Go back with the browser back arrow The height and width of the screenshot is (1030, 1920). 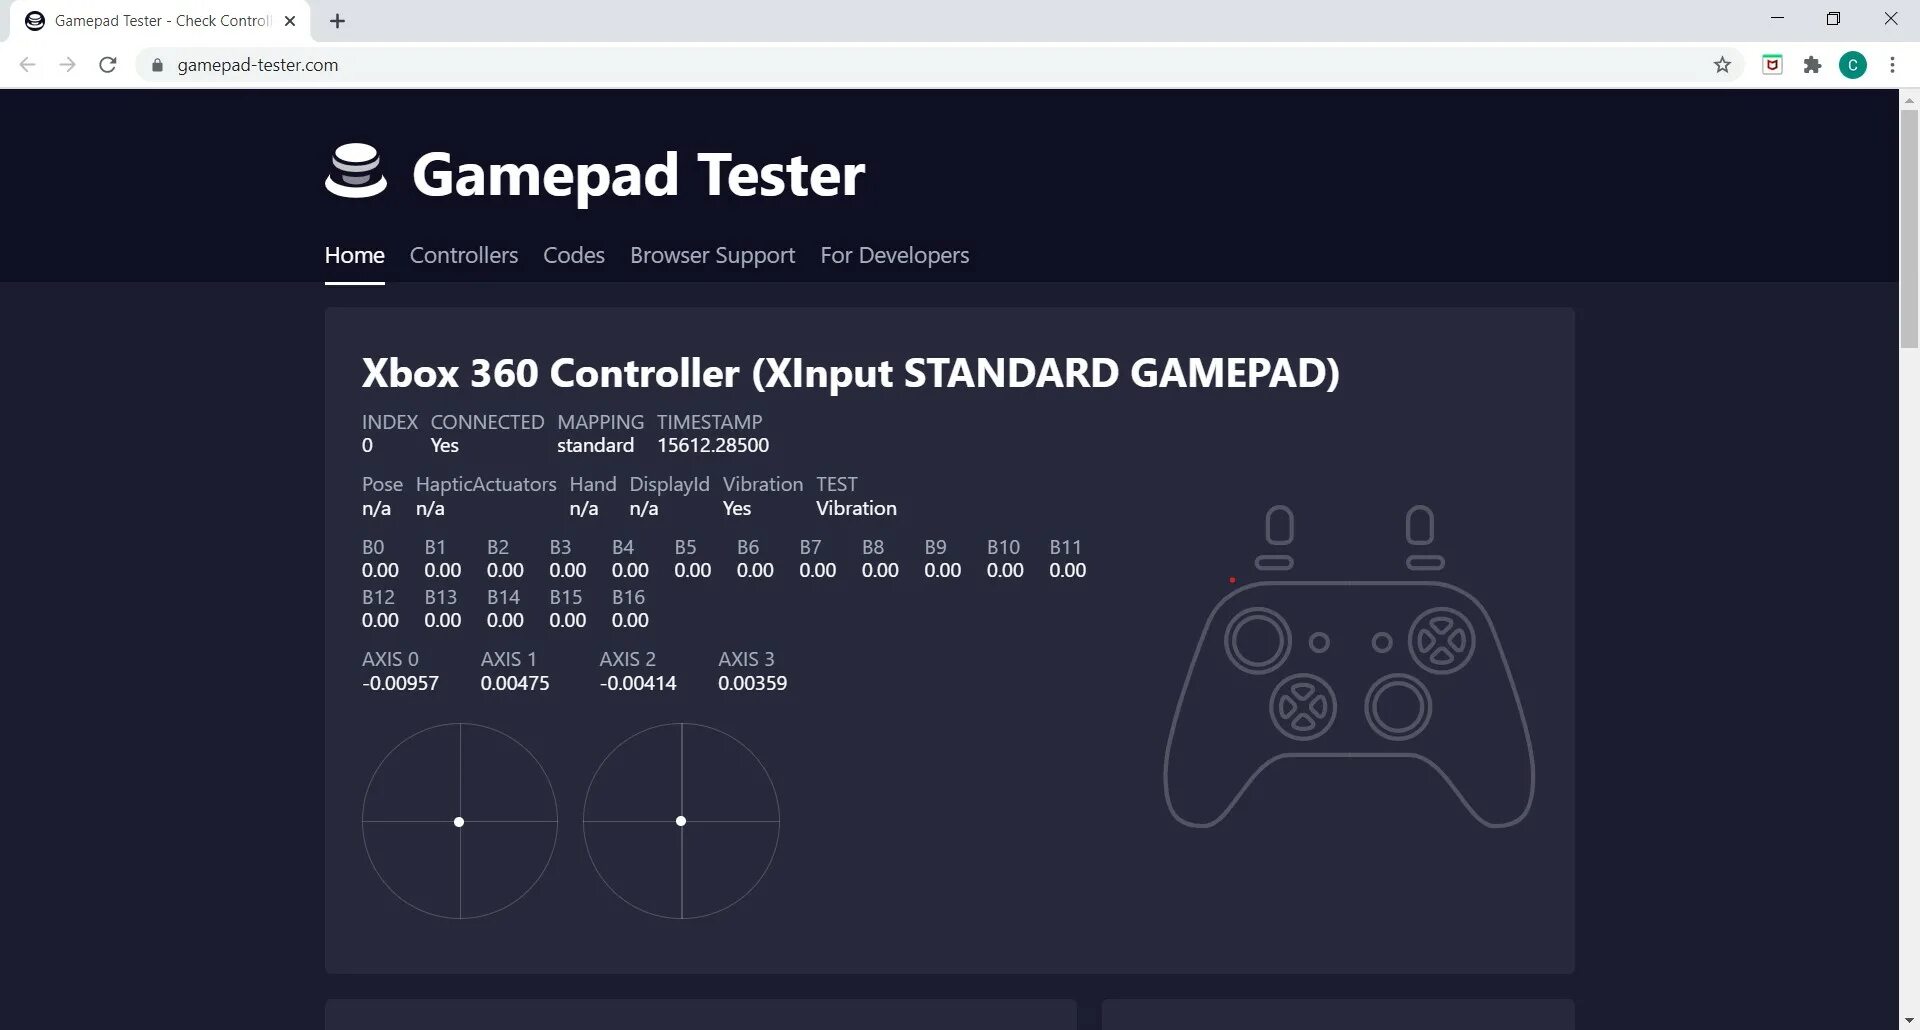[x=28, y=65]
